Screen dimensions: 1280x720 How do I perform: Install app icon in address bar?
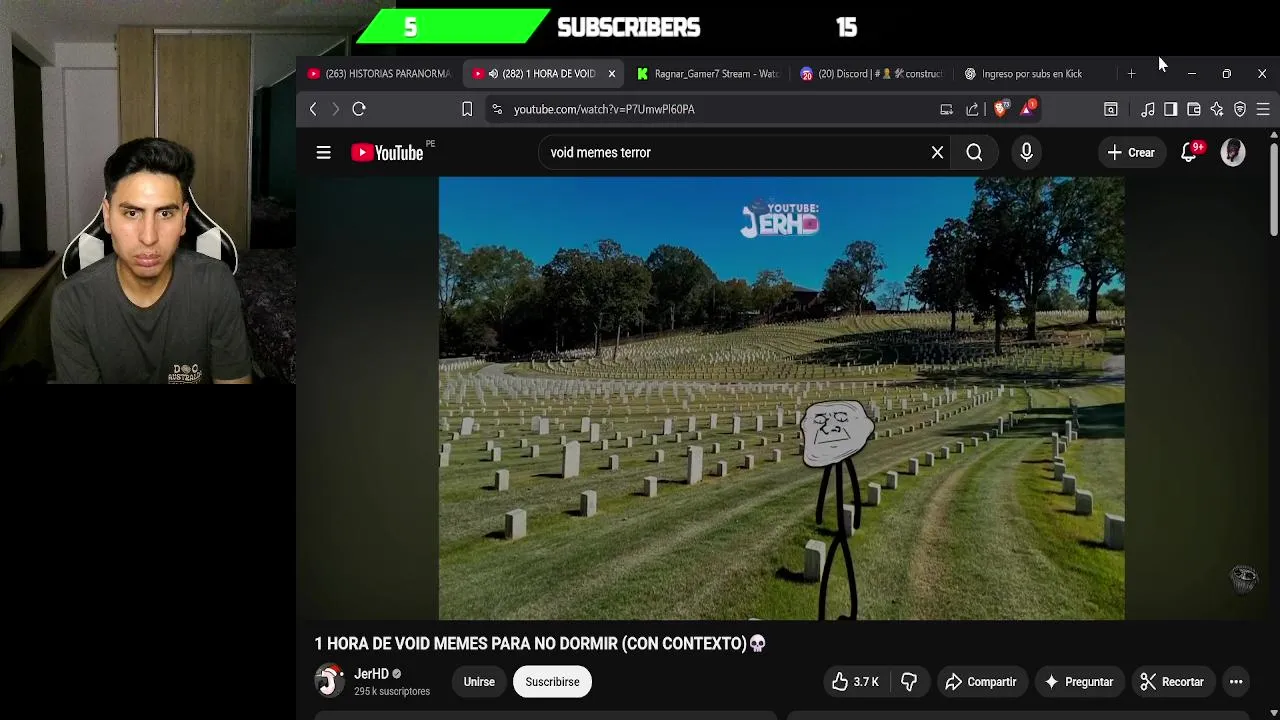(x=946, y=109)
